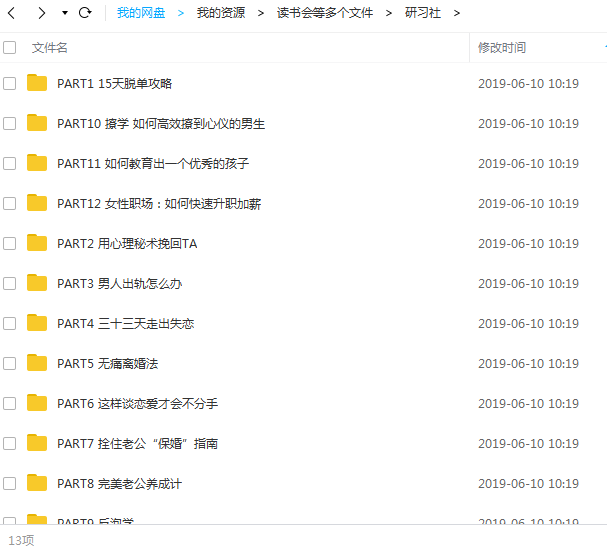Click the back navigation arrow
Viewport: 607px width, 551px height.
tap(14, 13)
